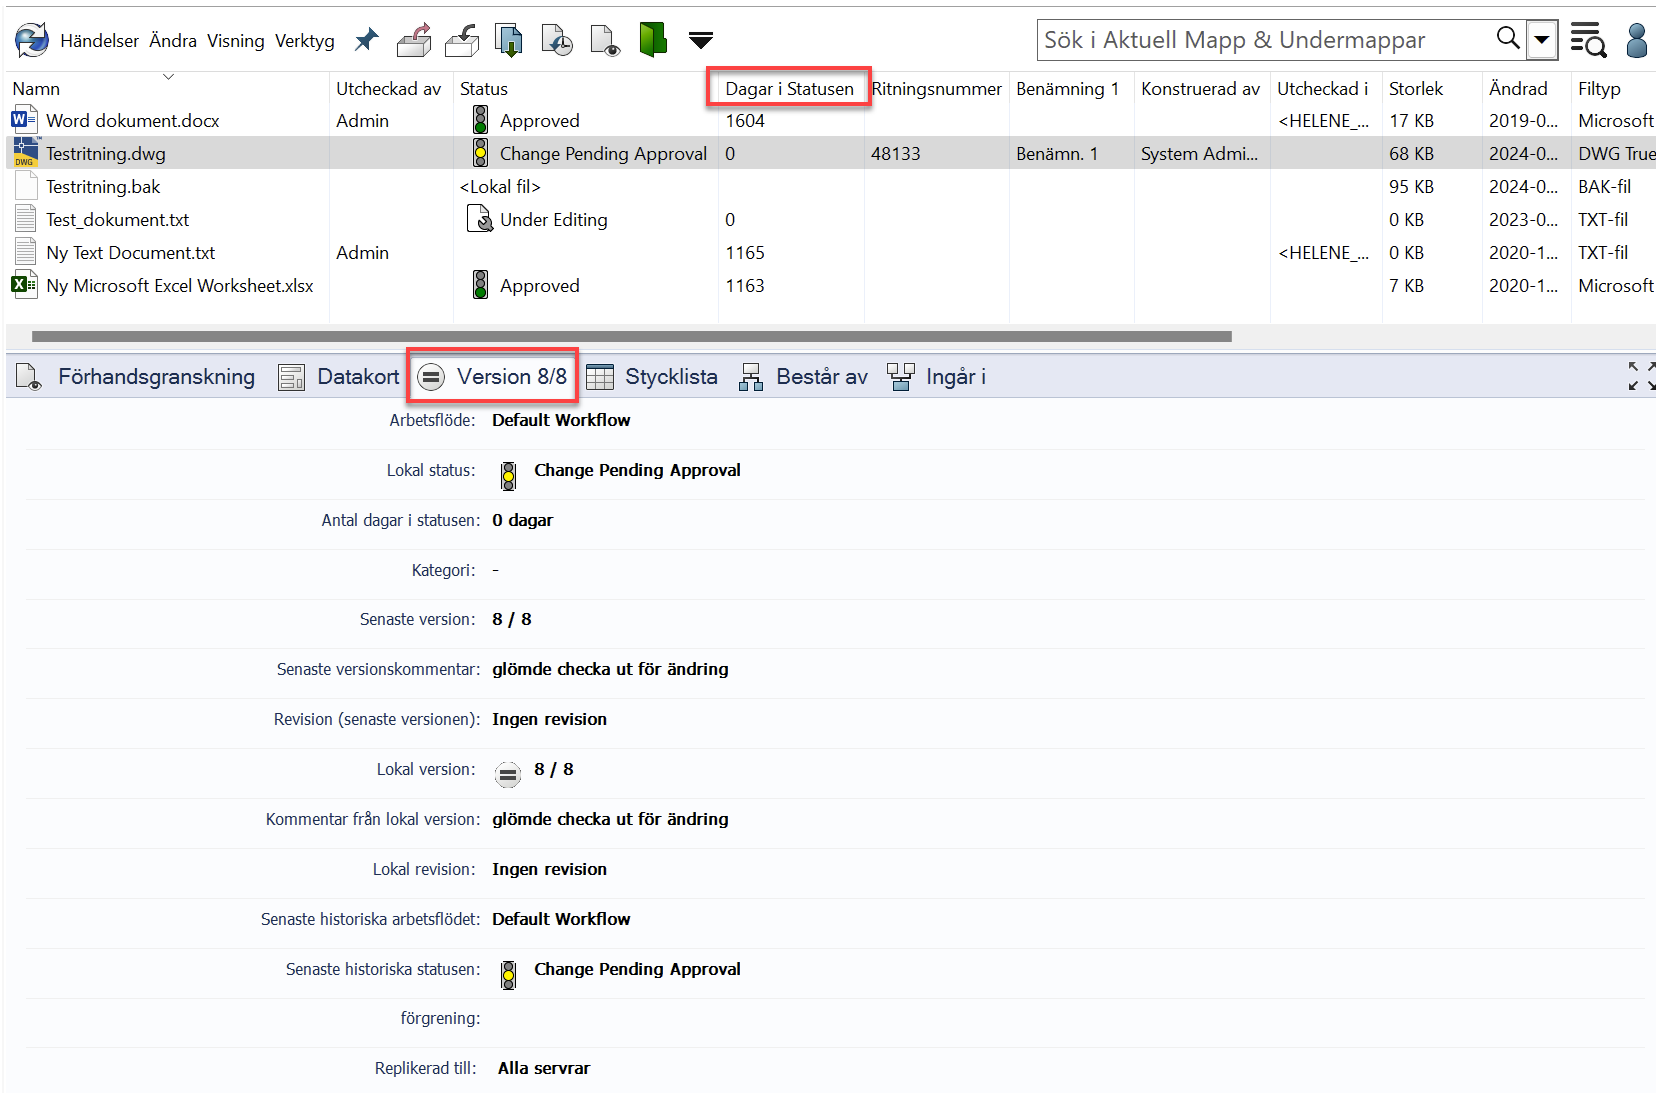Click the yellow traffic light on Testritning.dwg row

click(480, 153)
